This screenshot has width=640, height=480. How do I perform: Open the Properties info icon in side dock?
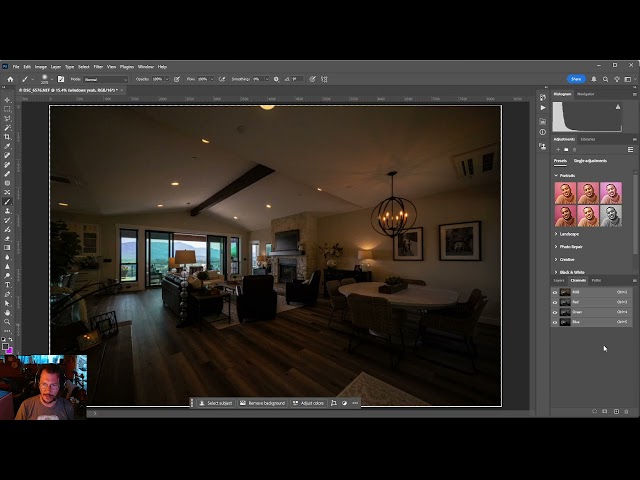pos(542,132)
